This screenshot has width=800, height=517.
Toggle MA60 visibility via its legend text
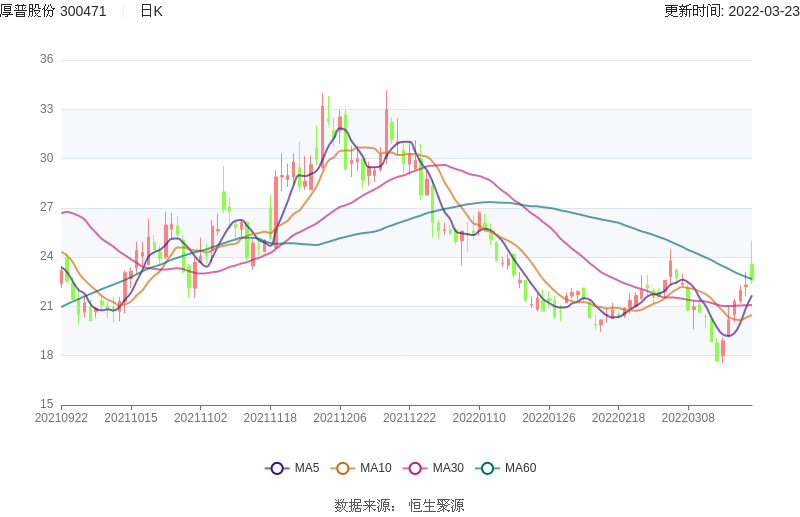(520, 468)
